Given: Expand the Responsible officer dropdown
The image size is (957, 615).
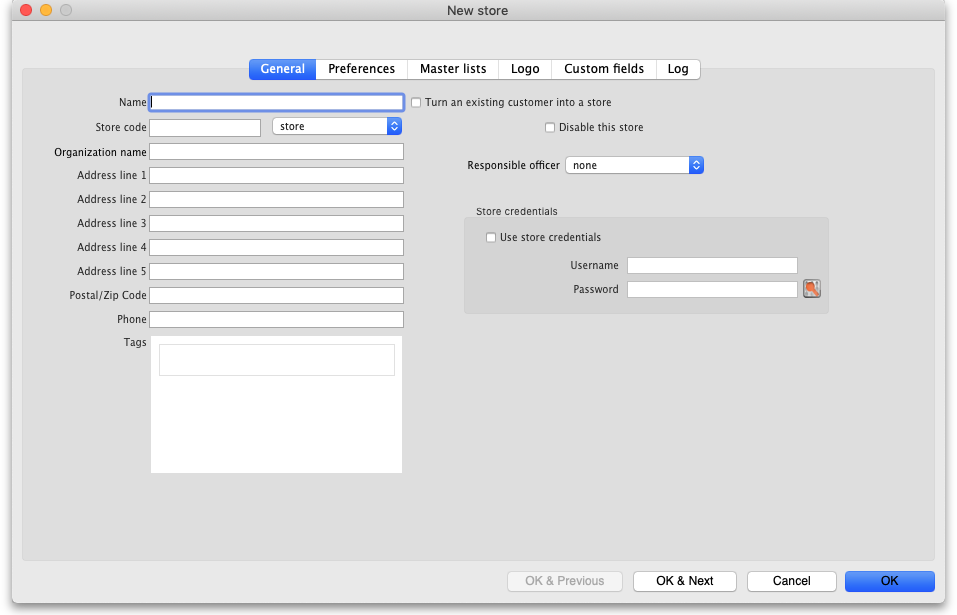Looking at the screenshot, I should (x=634, y=165).
